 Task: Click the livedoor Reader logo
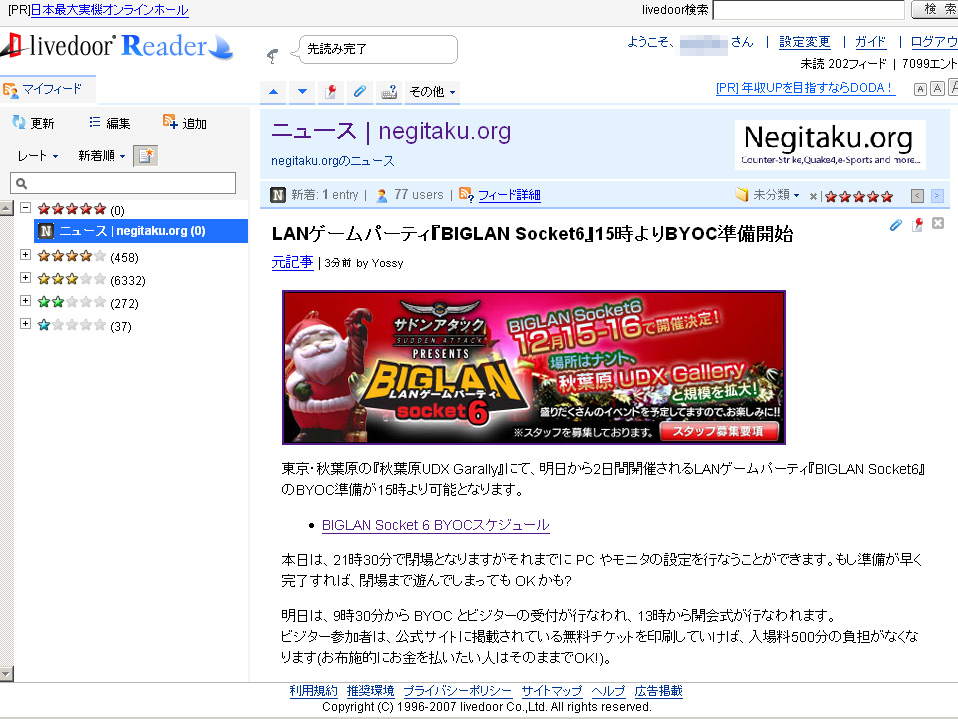[x=117, y=46]
